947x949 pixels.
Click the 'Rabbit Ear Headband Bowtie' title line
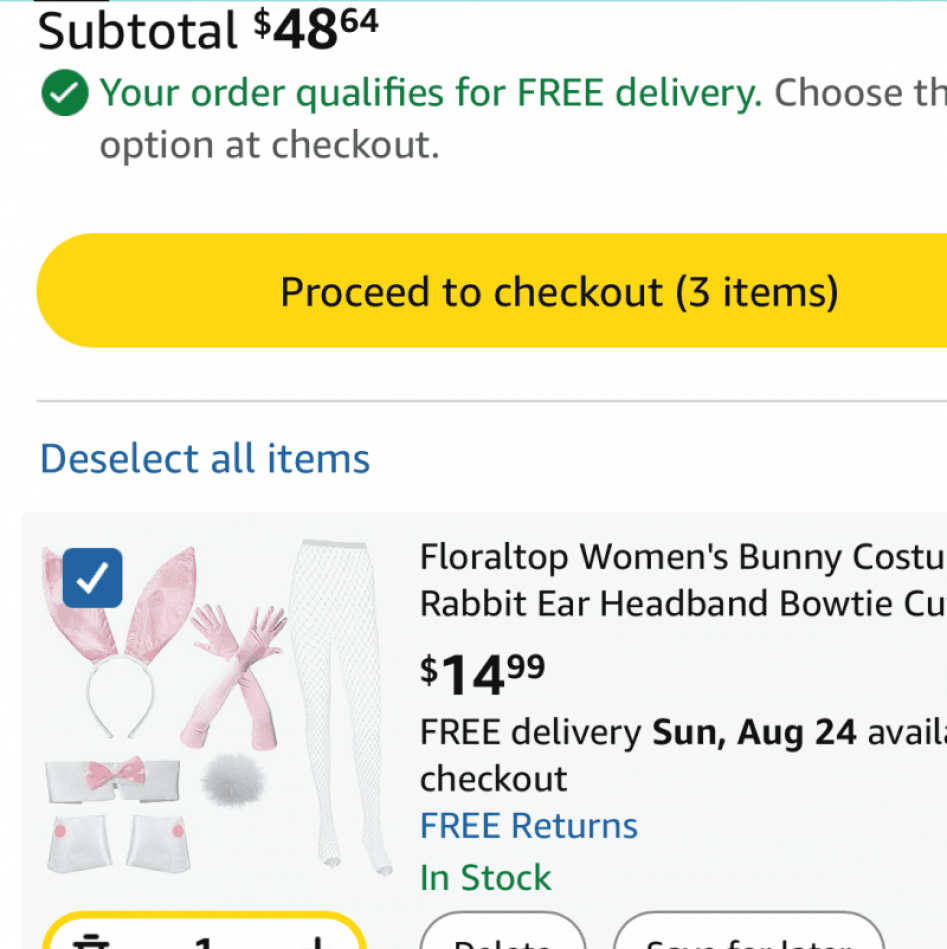pyautogui.click(x=683, y=603)
